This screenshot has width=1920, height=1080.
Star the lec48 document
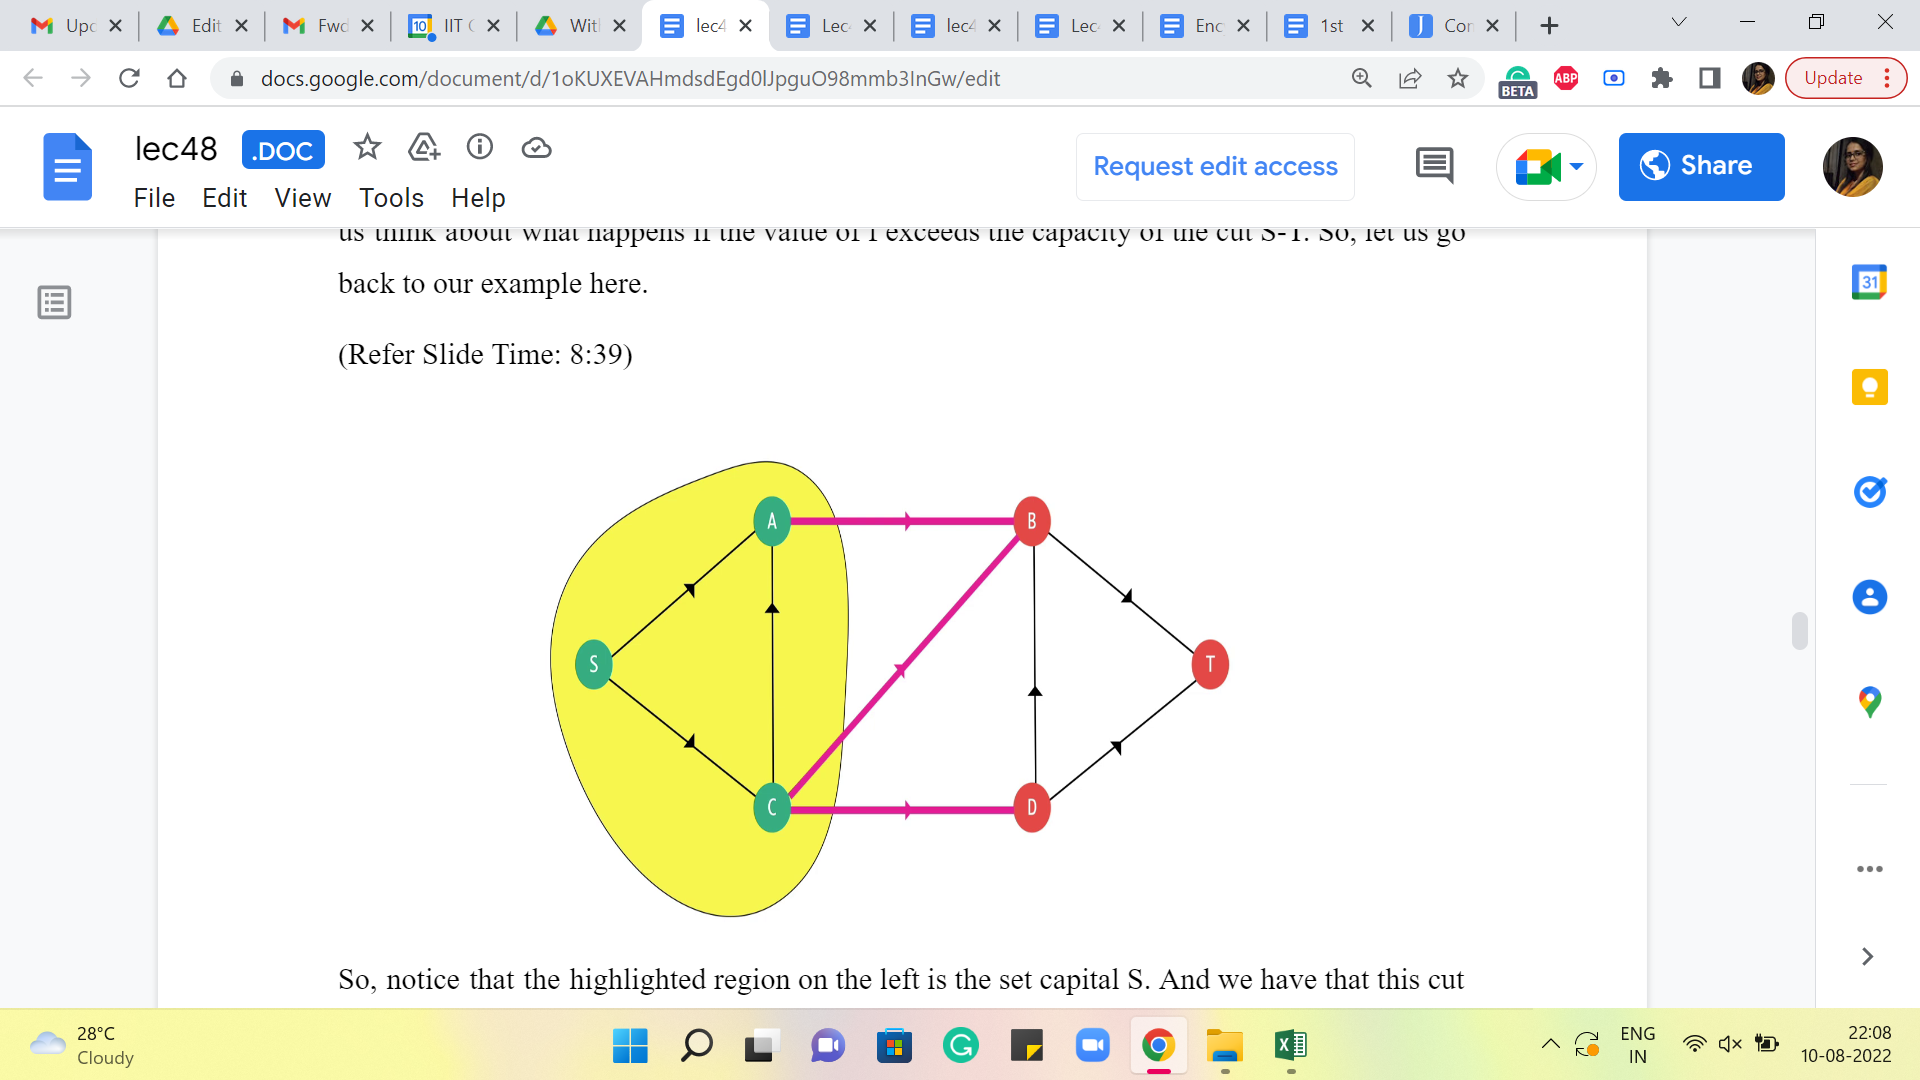point(367,148)
